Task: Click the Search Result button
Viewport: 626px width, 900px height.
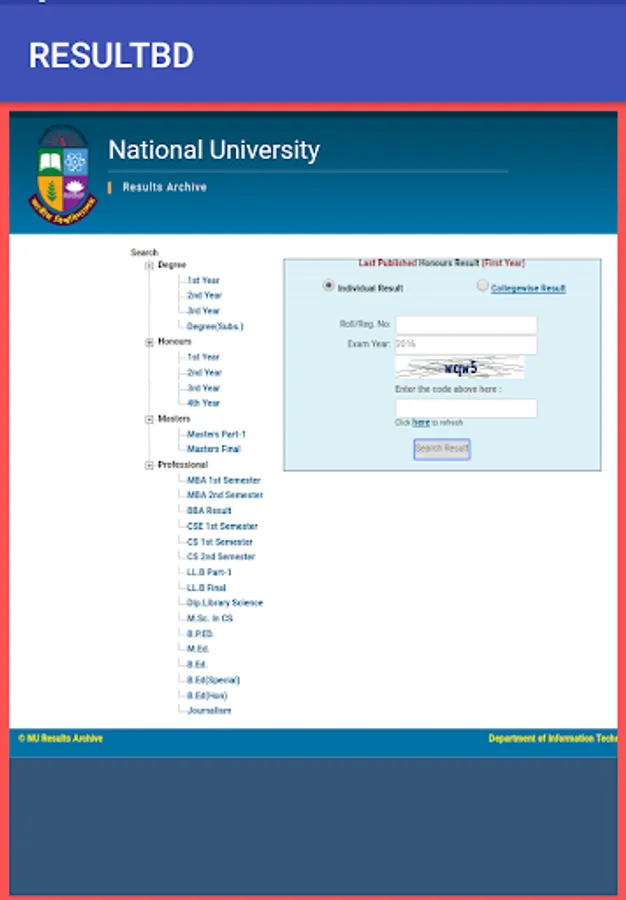Action: pos(442,449)
